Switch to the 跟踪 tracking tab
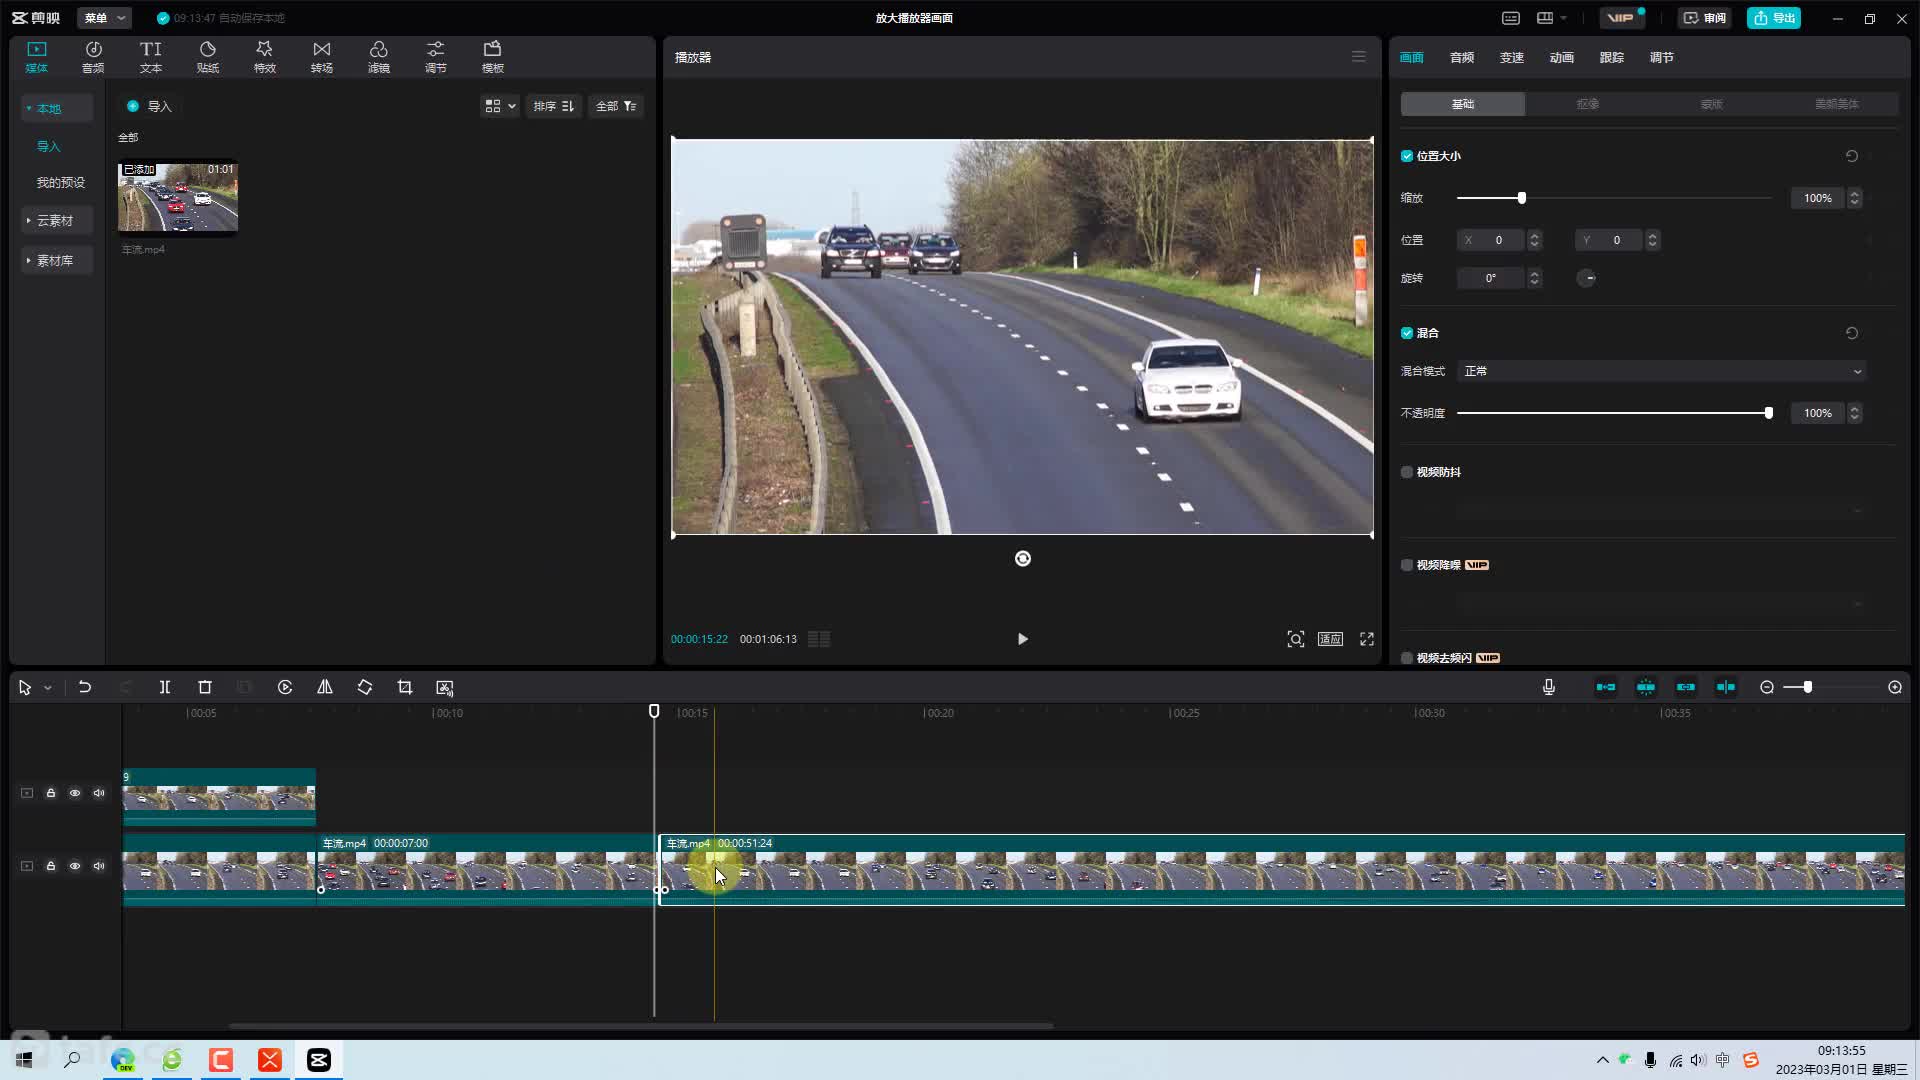Viewport: 1920px width, 1080px height. tap(1612, 57)
